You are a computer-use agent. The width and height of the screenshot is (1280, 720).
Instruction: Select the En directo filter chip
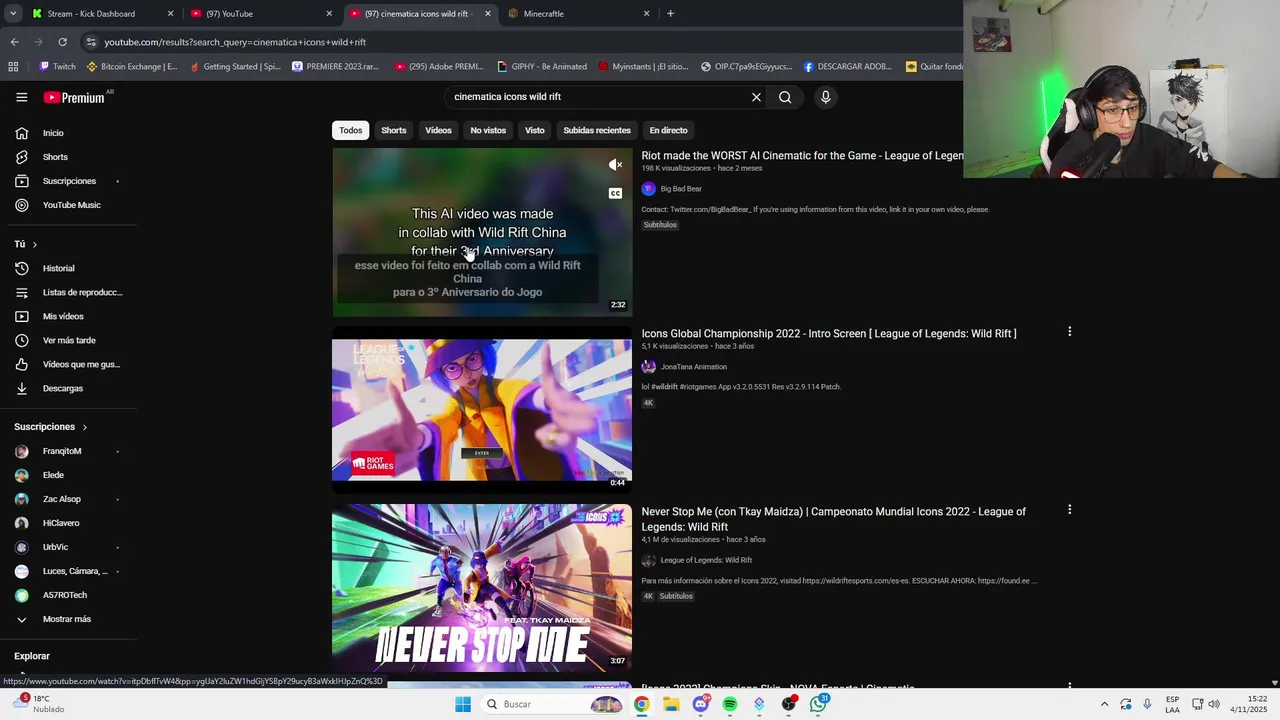(x=668, y=130)
